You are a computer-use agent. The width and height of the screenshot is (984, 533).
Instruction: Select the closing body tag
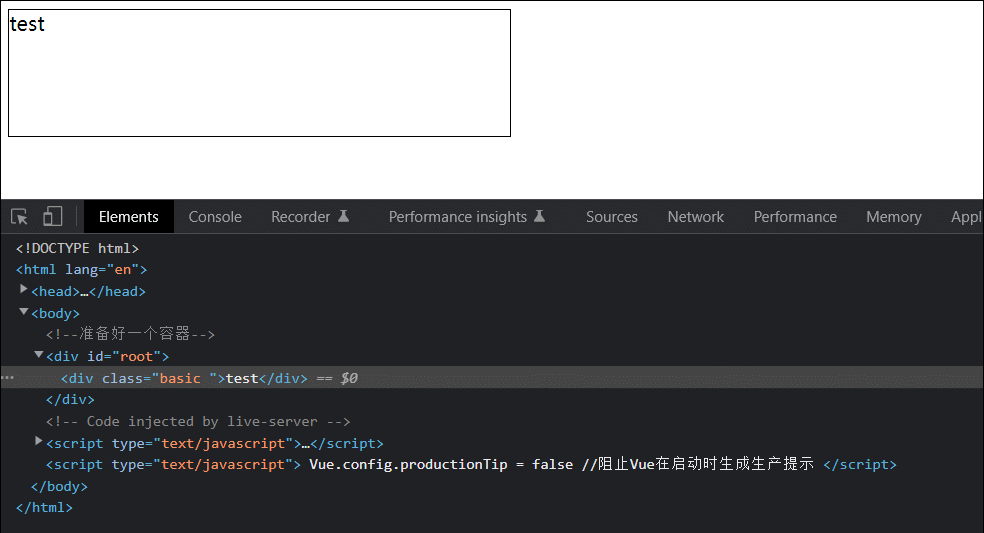(59, 487)
